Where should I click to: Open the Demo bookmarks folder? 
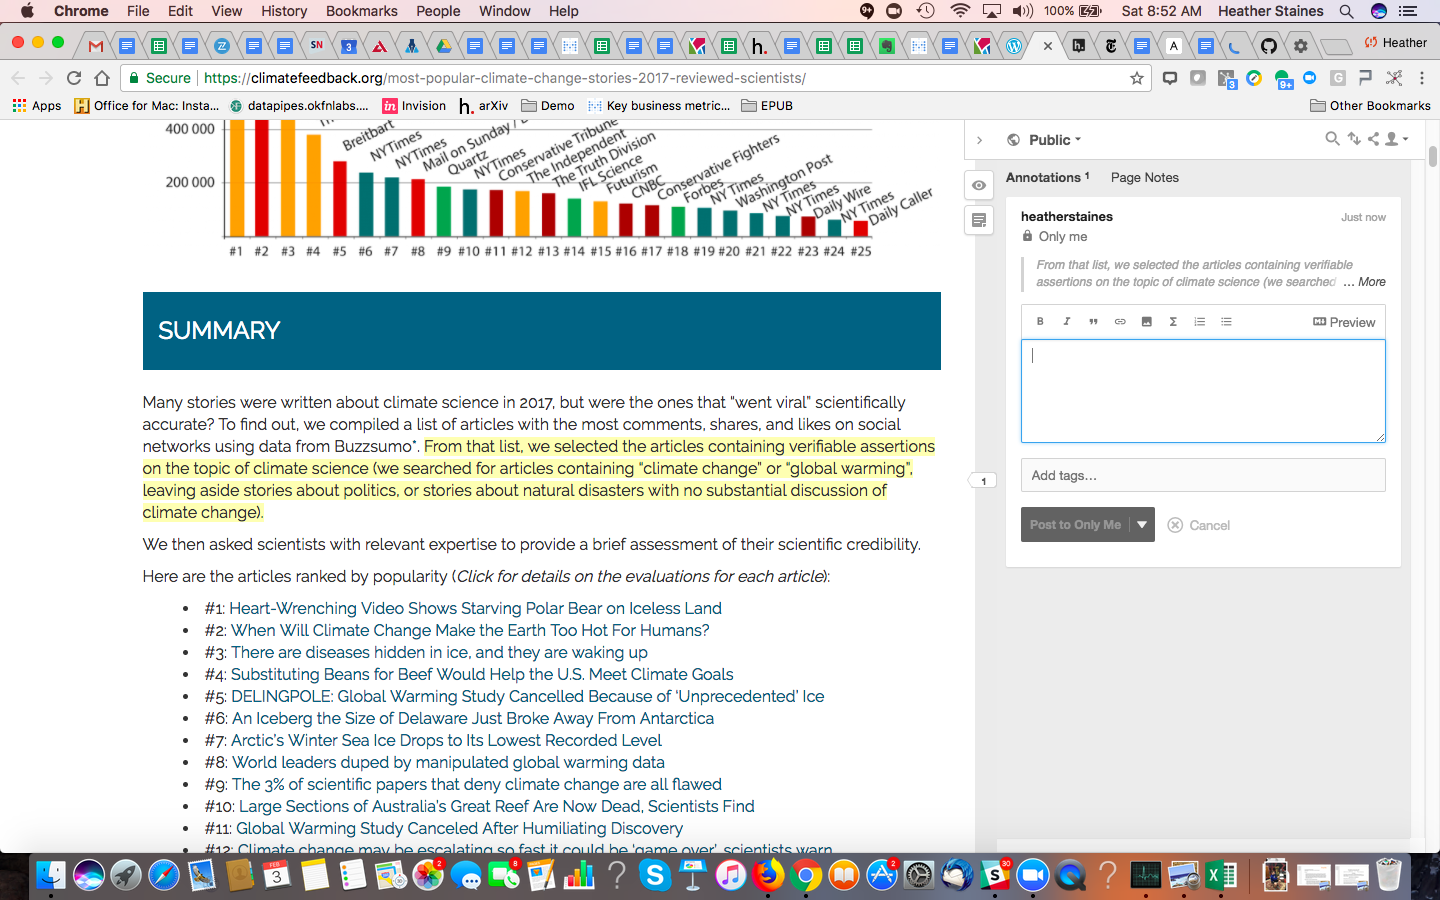pos(548,105)
